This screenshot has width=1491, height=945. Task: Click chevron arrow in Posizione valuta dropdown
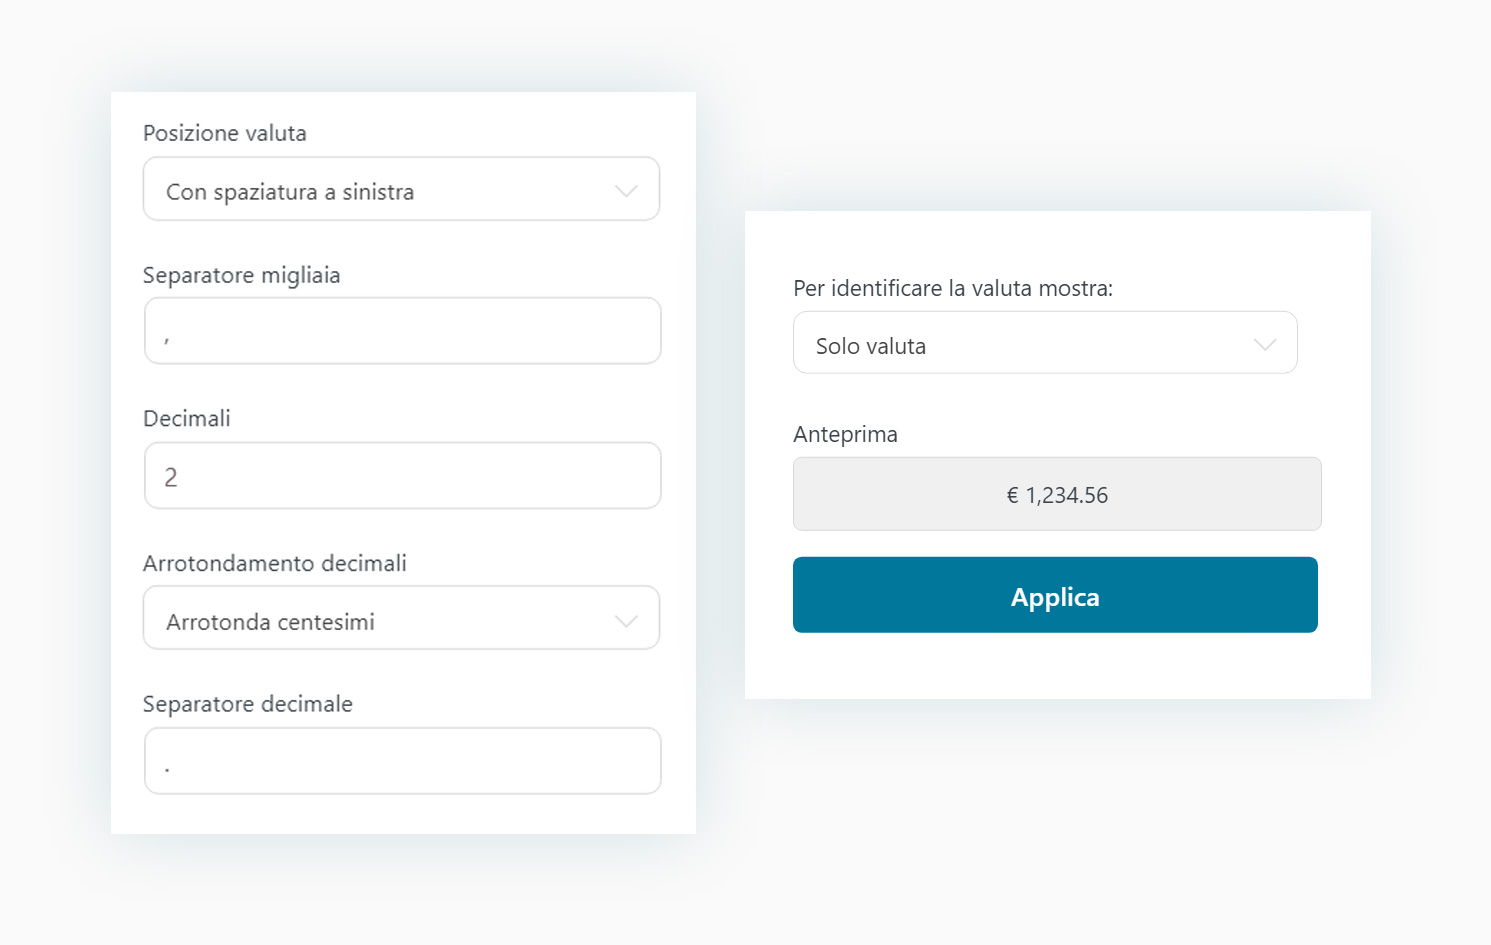click(x=626, y=191)
